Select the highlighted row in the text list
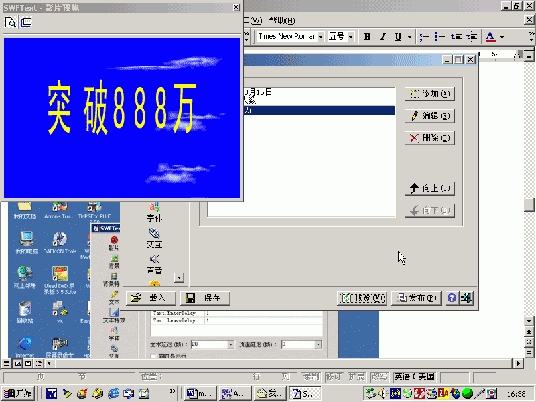Screen dimensions: 536x402 [x=319, y=110]
